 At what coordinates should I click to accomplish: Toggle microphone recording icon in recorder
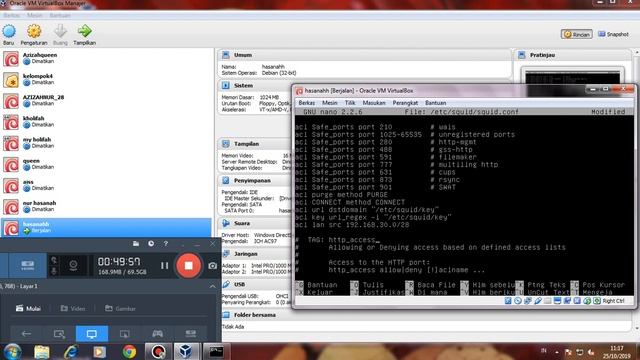coord(54,271)
